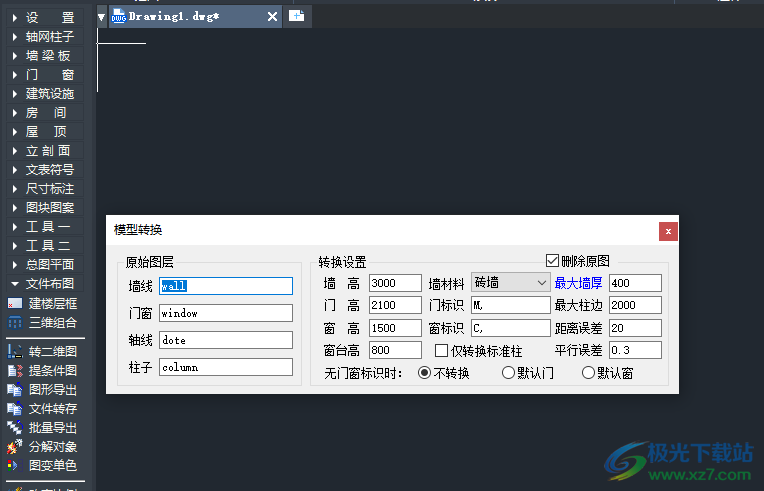Select the 默认窗 radio option

[588, 373]
